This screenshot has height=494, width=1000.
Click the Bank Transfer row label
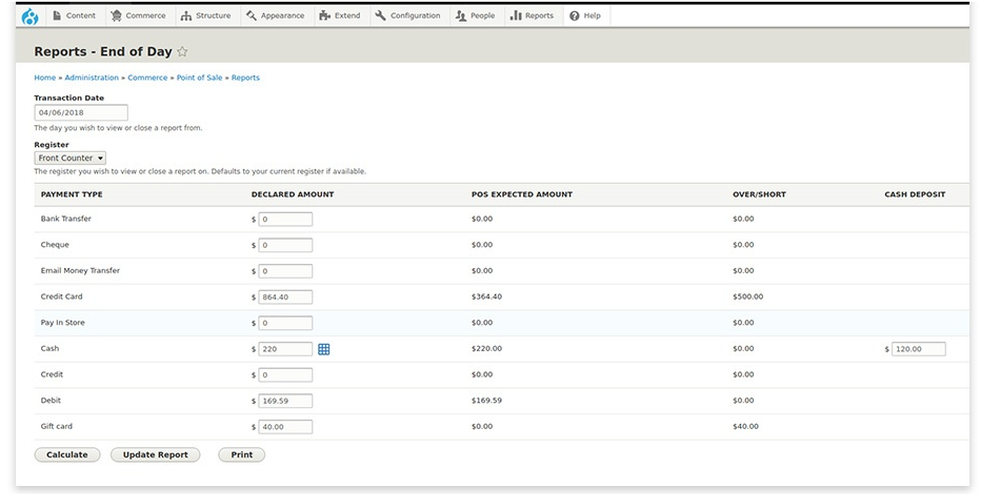[66, 219]
